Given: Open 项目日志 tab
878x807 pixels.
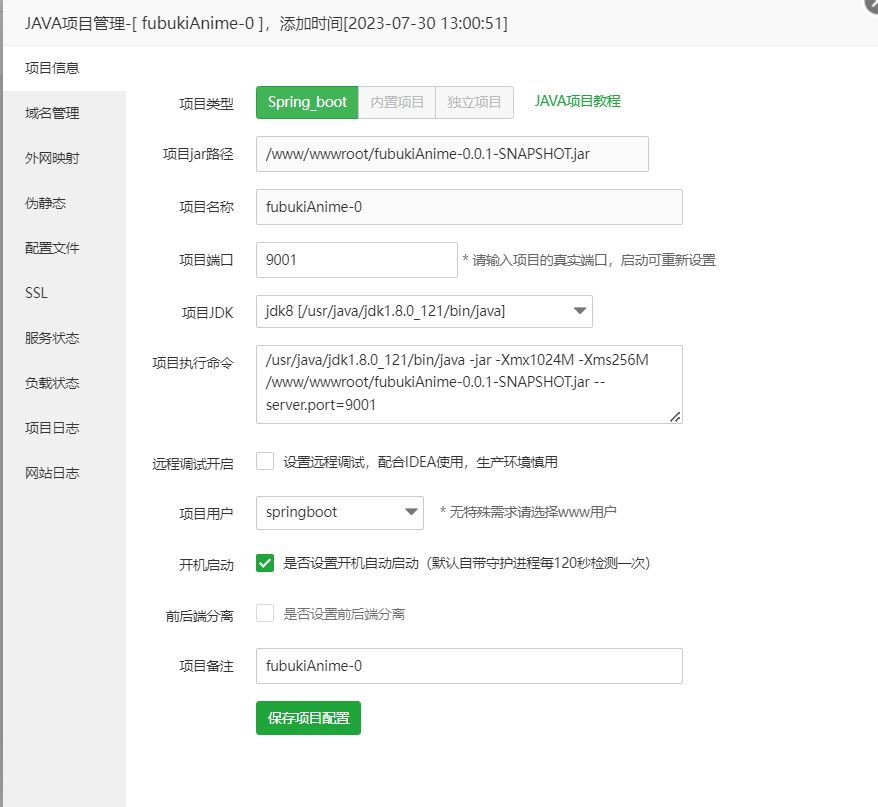Looking at the screenshot, I should point(52,428).
